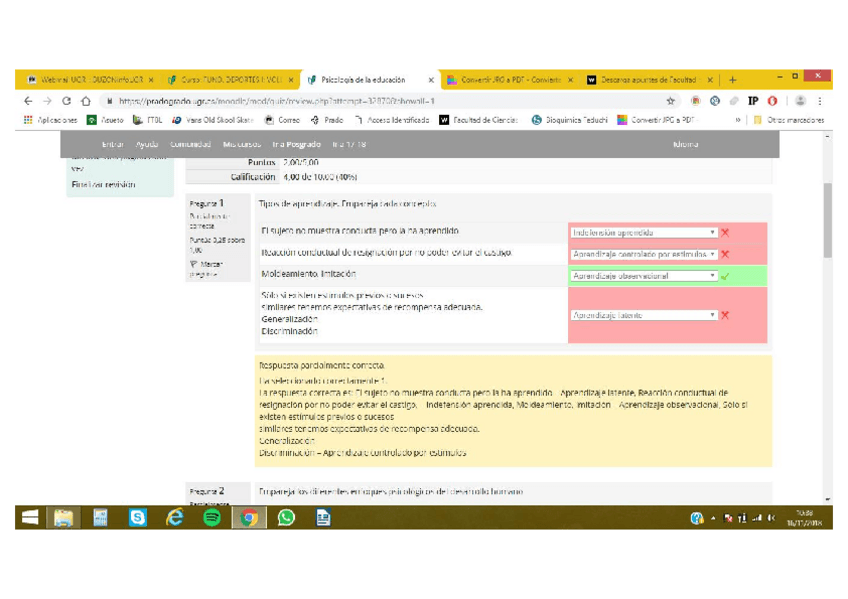
Task: Open Skype from the taskbar
Action: (137, 517)
